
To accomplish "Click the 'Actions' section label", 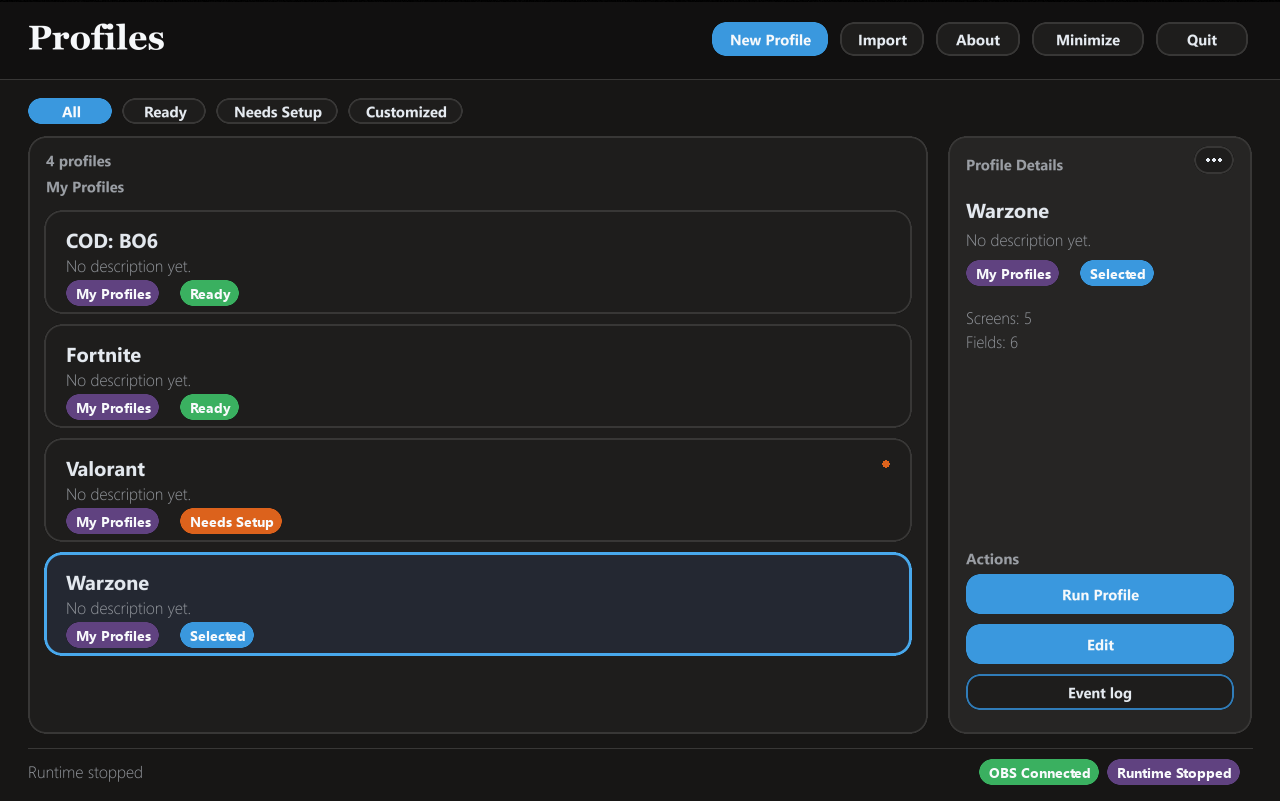I will [992, 559].
